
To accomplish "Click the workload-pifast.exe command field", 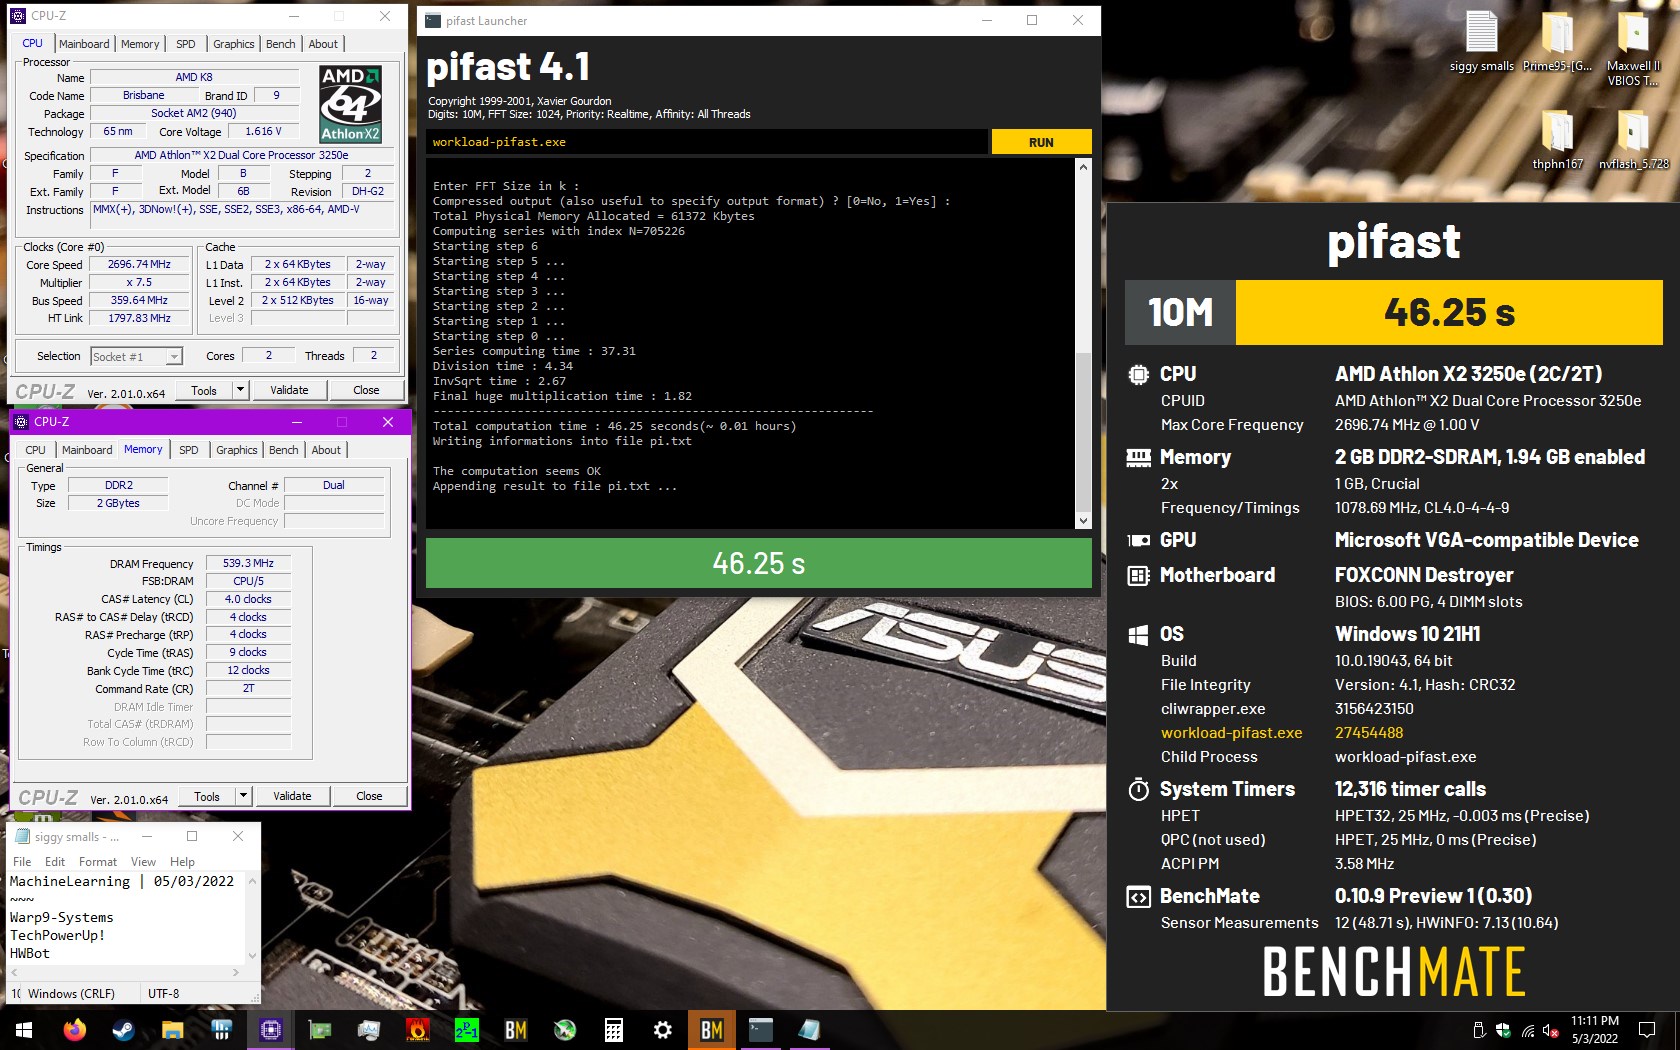I will coord(708,142).
